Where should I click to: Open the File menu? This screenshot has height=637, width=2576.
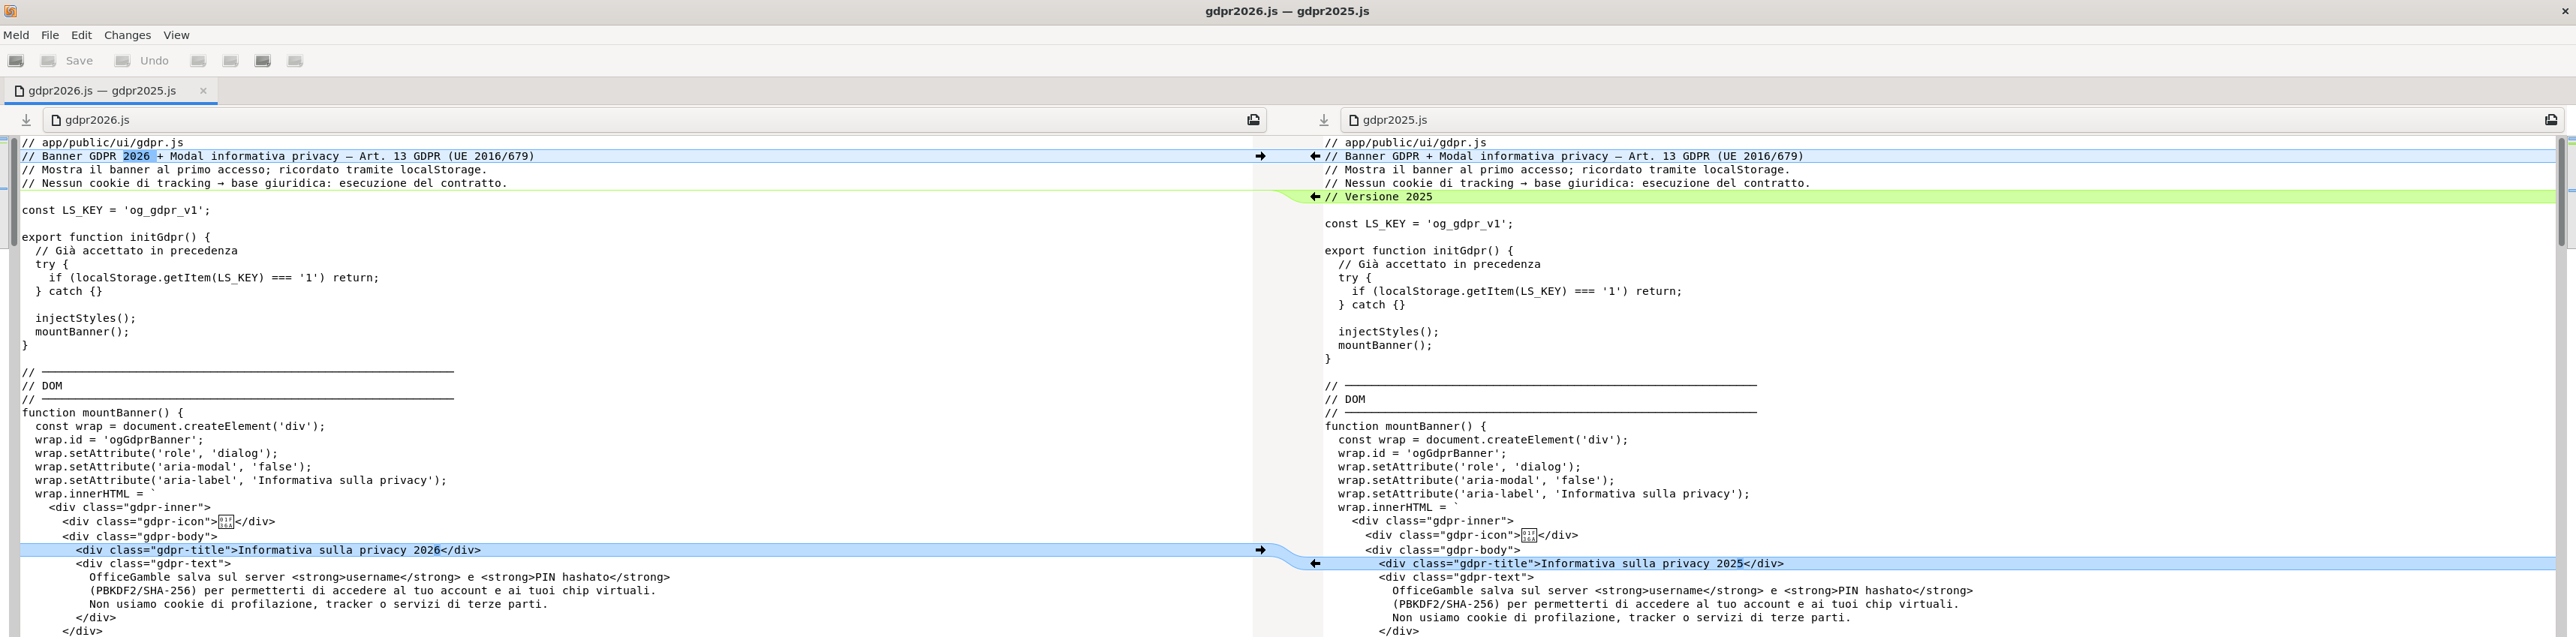pos(50,35)
